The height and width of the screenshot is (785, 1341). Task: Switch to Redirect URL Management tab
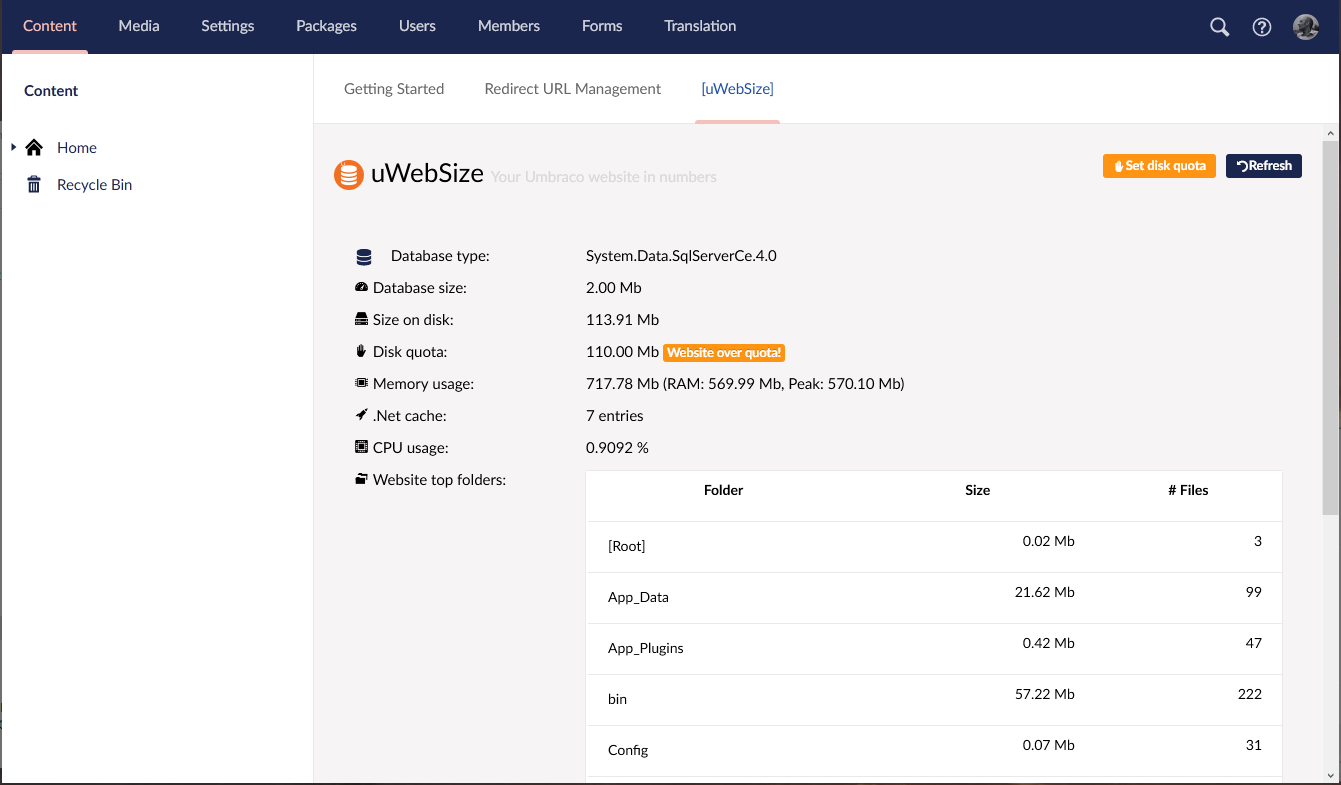(x=573, y=89)
